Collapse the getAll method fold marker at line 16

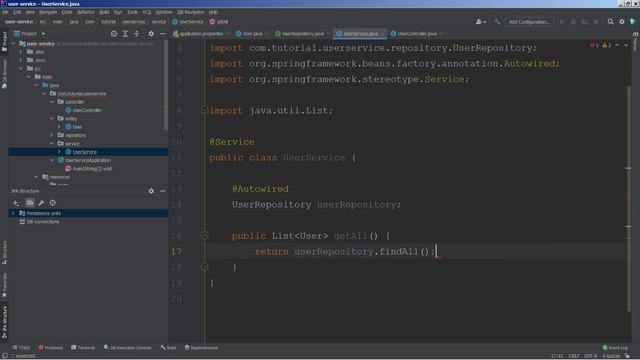pyautogui.click(x=205, y=236)
